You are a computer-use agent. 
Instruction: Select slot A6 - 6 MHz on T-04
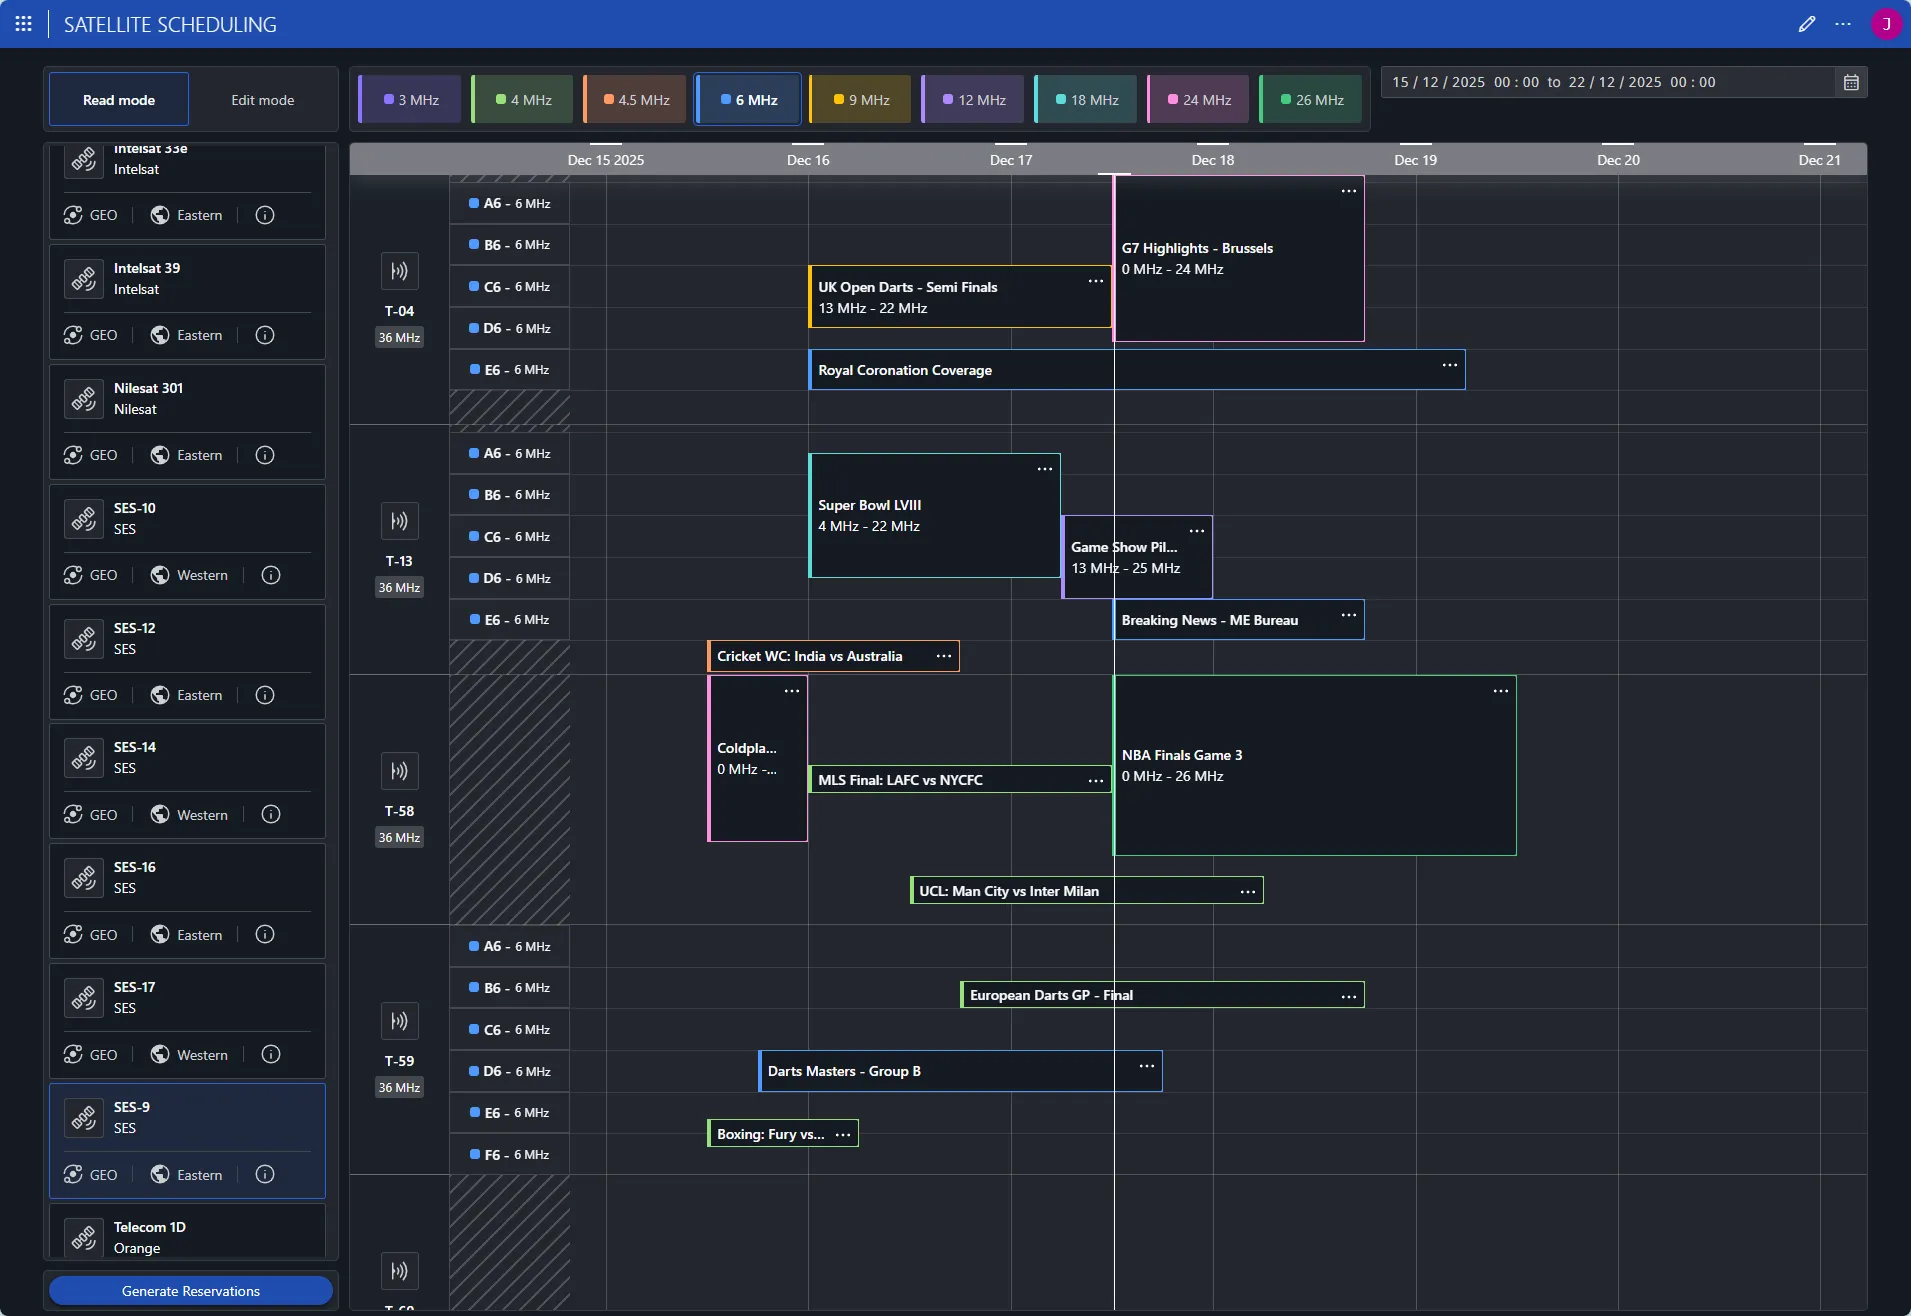point(509,203)
